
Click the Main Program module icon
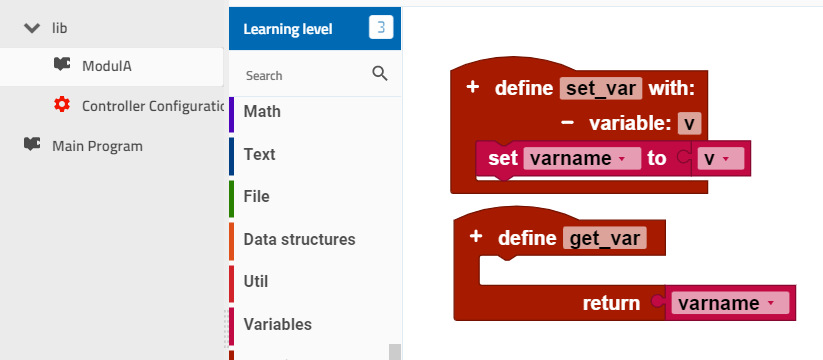(x=32, y=145)
